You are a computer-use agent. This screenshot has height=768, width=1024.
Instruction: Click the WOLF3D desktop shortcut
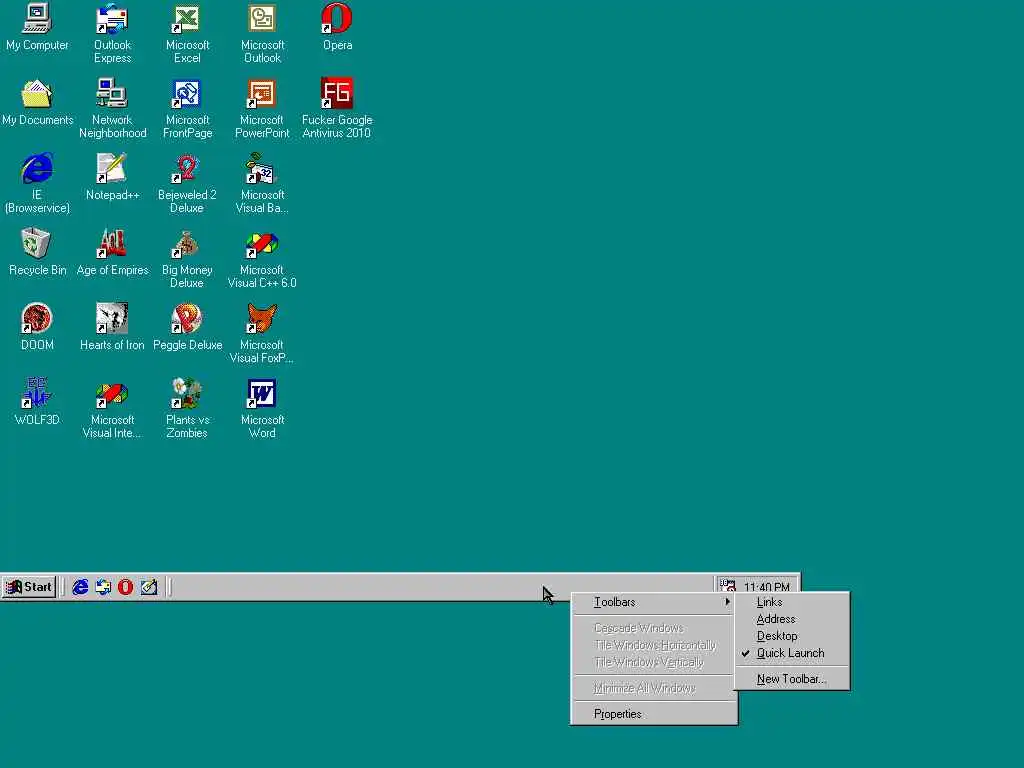coord(37,402)
